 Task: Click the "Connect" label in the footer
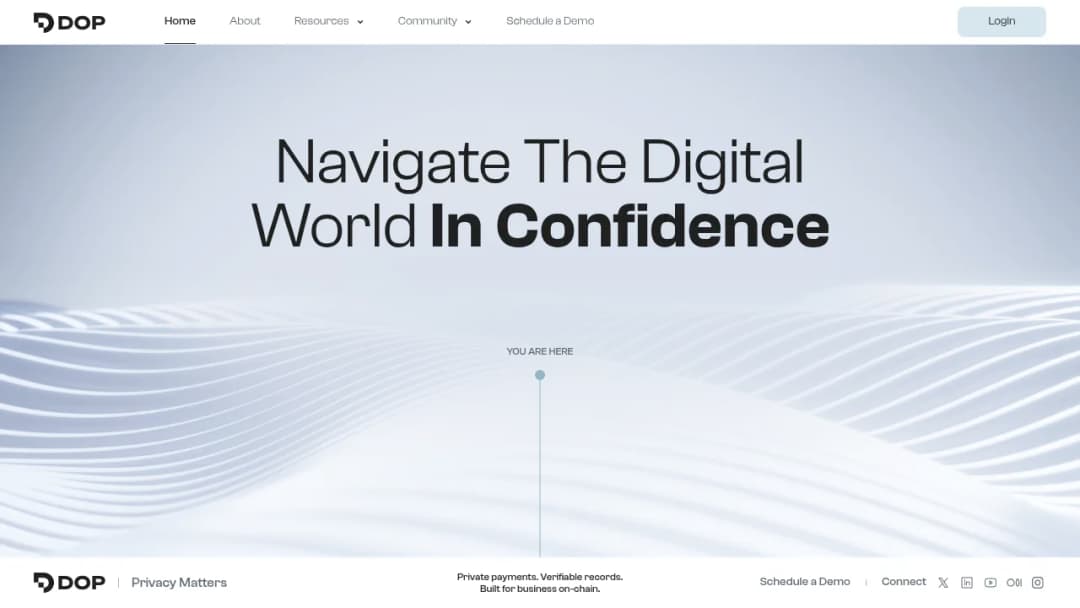tap(904, 582)
